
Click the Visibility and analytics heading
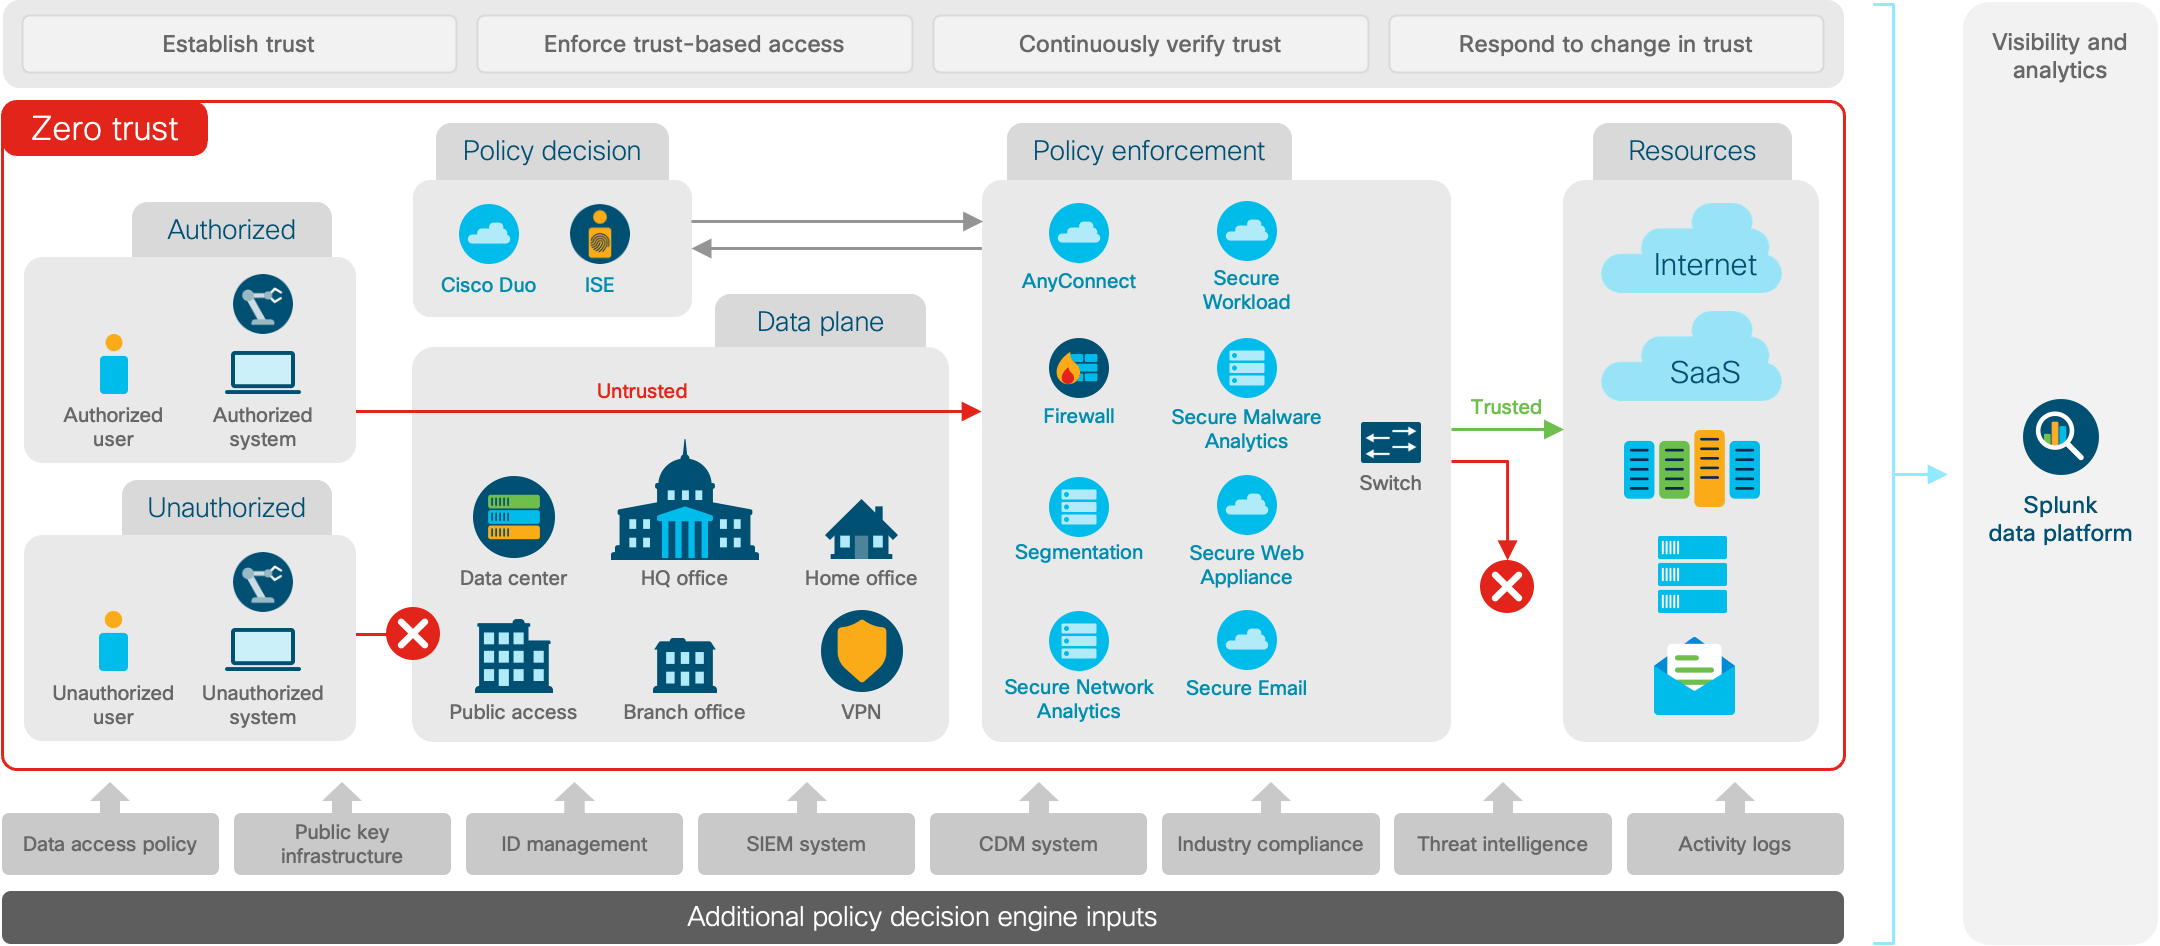coord(2060,56)
